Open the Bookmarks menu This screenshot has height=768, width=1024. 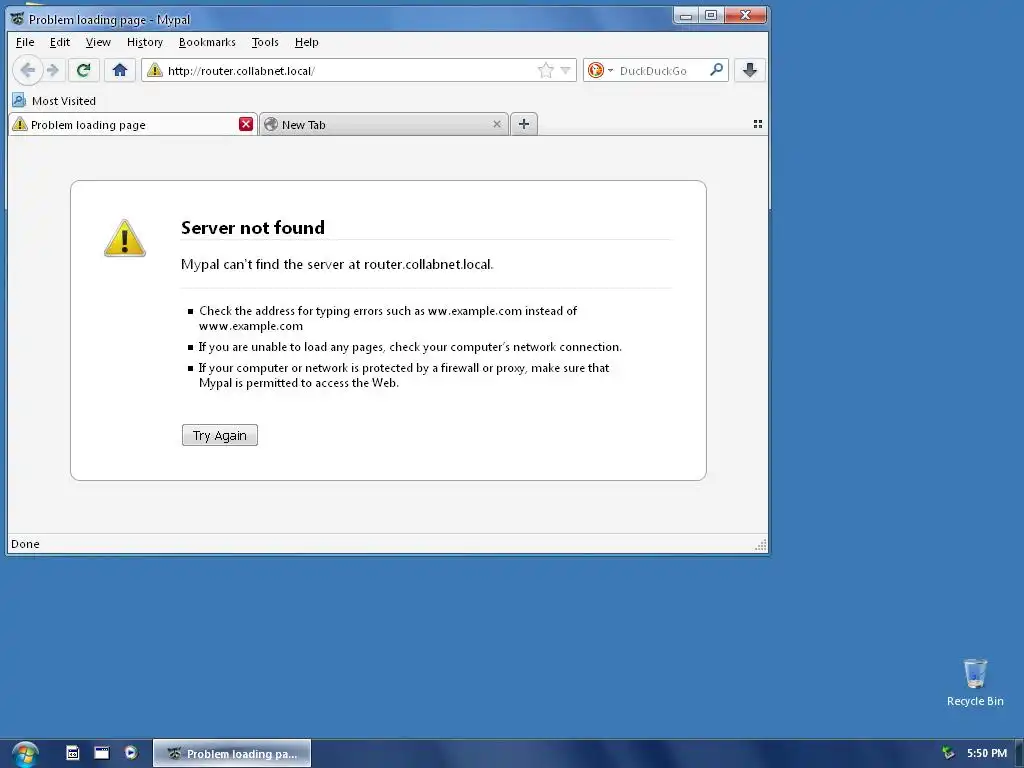pyautogui.click(x=207, y=42)
